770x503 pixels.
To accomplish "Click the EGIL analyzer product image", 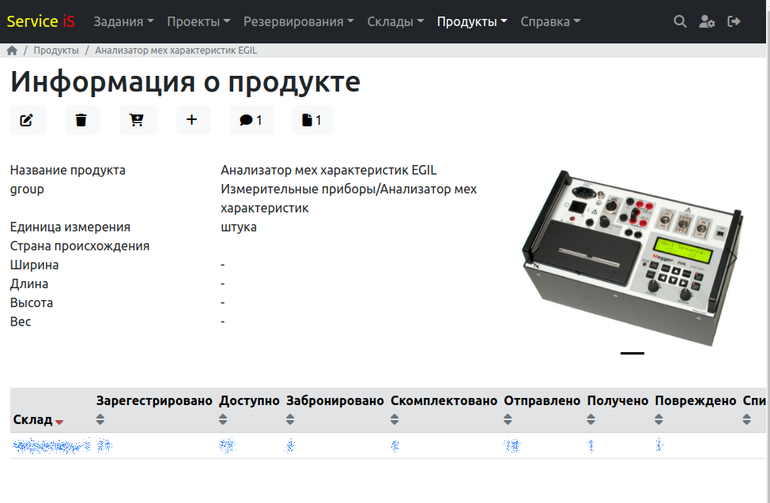I will [632, 256].
